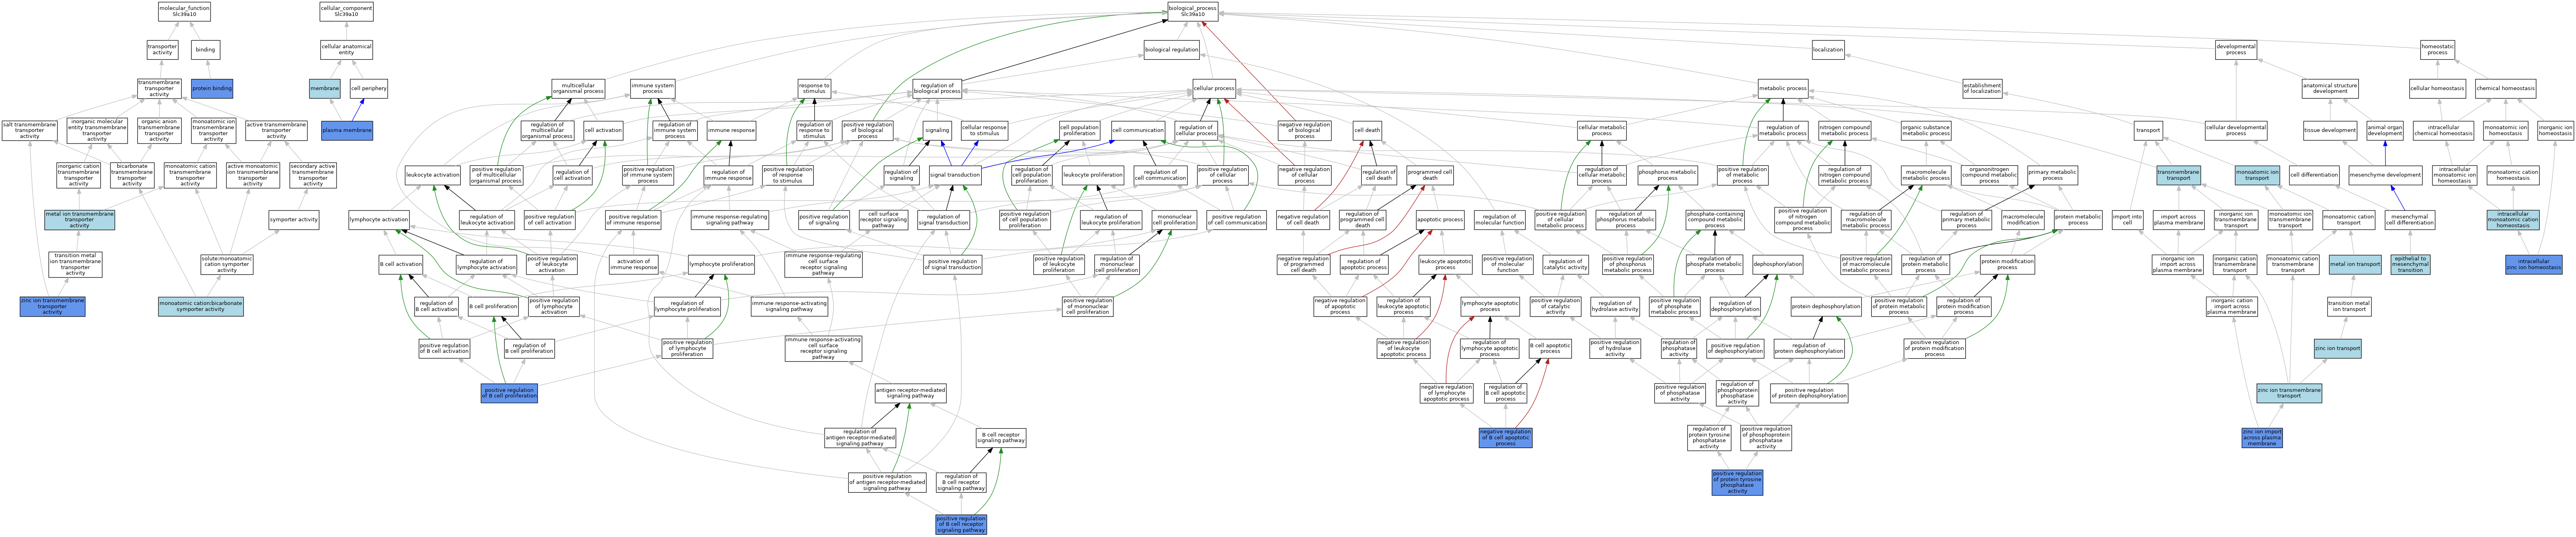Screen dimensions: 2576x537
Task: Click the 'homeostatic process' node
Action: (x=2437, y=49)
